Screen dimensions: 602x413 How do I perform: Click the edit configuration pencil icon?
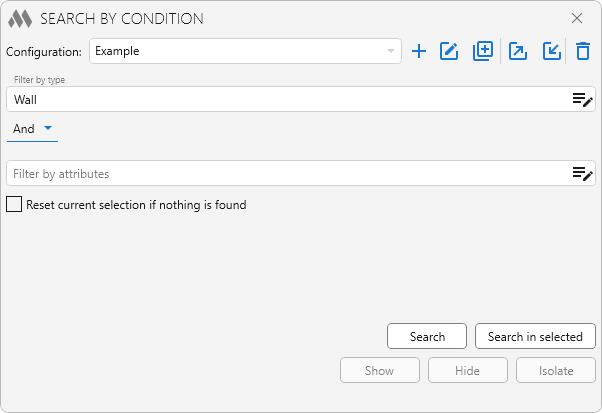(x=449, y=51)
